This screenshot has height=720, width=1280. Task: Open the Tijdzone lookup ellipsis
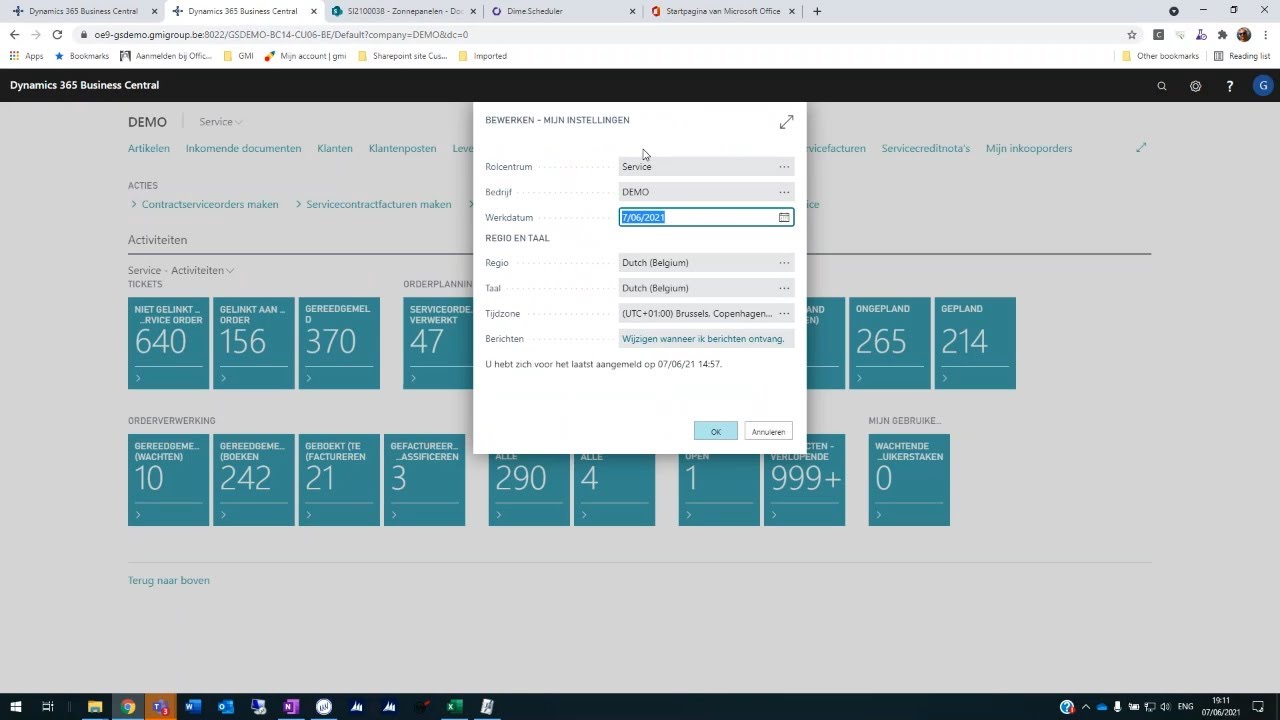tap(784, 313)
